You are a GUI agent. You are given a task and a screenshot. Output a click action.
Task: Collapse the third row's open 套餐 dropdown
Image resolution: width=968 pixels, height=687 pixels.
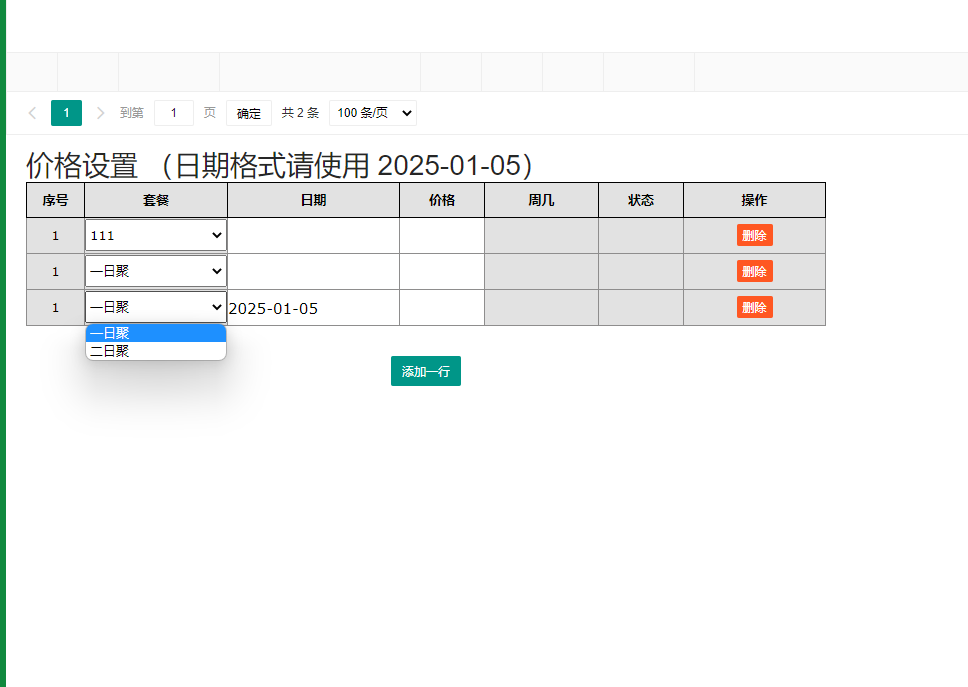[156, 307]
